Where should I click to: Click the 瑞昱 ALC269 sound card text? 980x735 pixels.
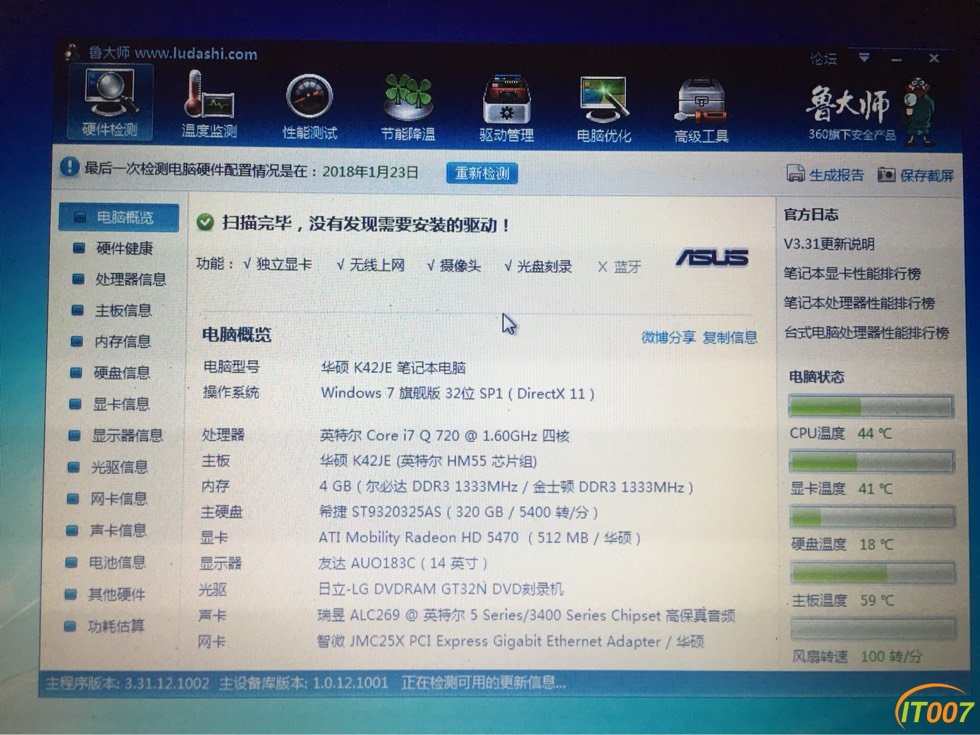(526, 615)
